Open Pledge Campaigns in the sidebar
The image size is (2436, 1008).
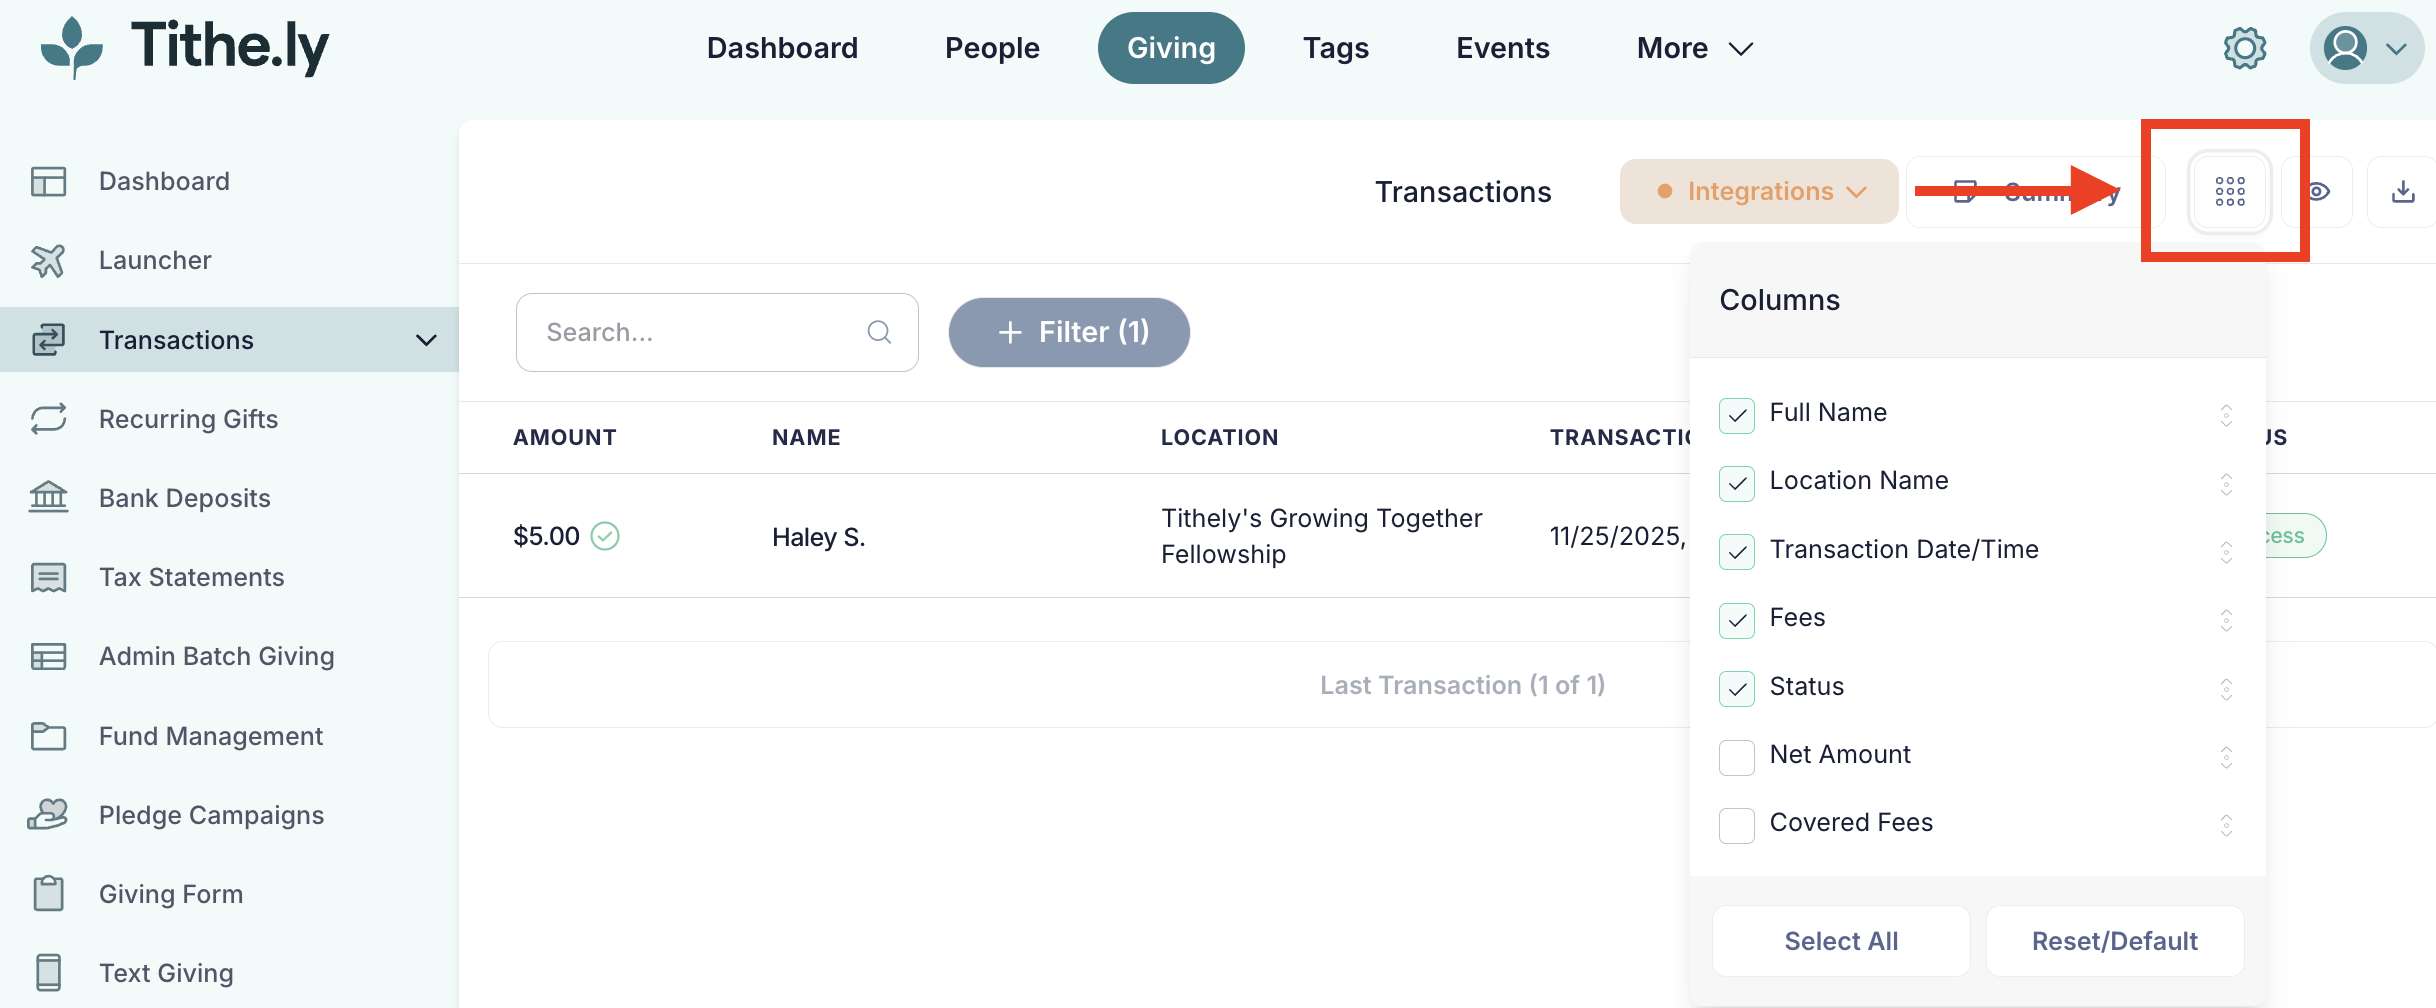(x=211, y=815)
